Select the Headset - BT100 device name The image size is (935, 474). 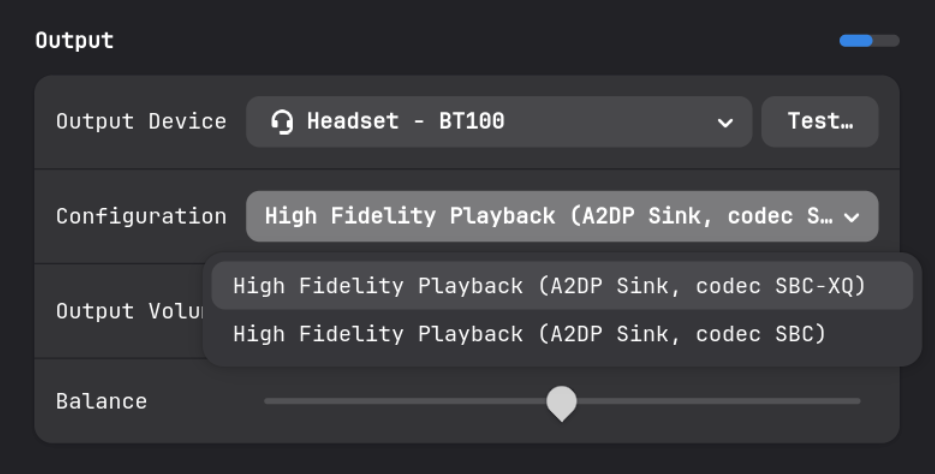(405, 122)
